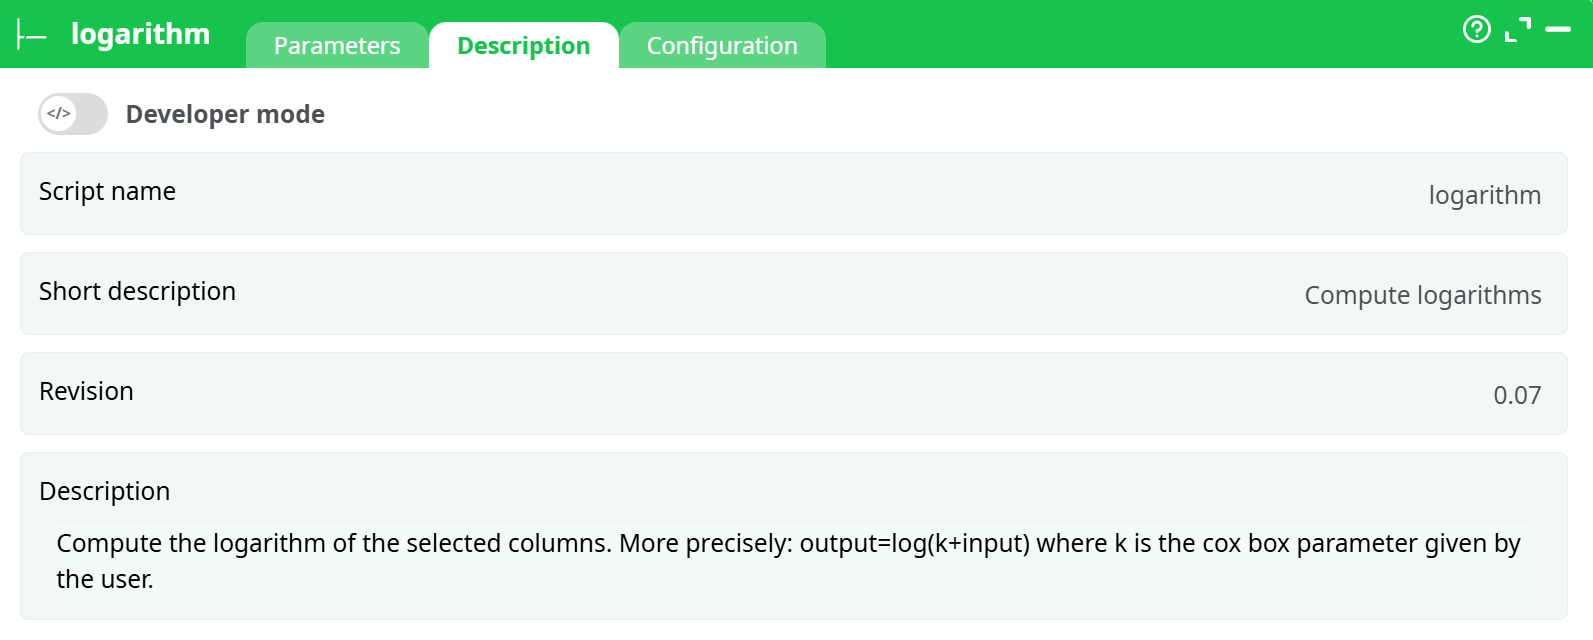
Task: Select the Revision row
Action: tap(793, 393)
